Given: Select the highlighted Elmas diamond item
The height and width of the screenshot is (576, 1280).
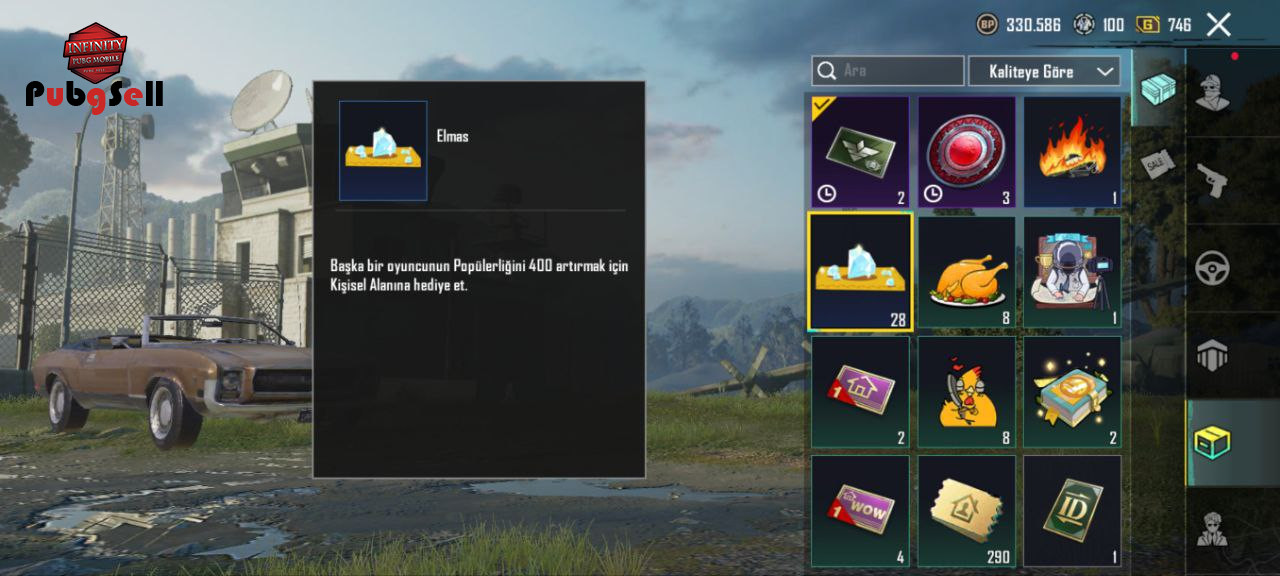Looking at the screenshot, I should pyautogui.click(x=860, y=272).
